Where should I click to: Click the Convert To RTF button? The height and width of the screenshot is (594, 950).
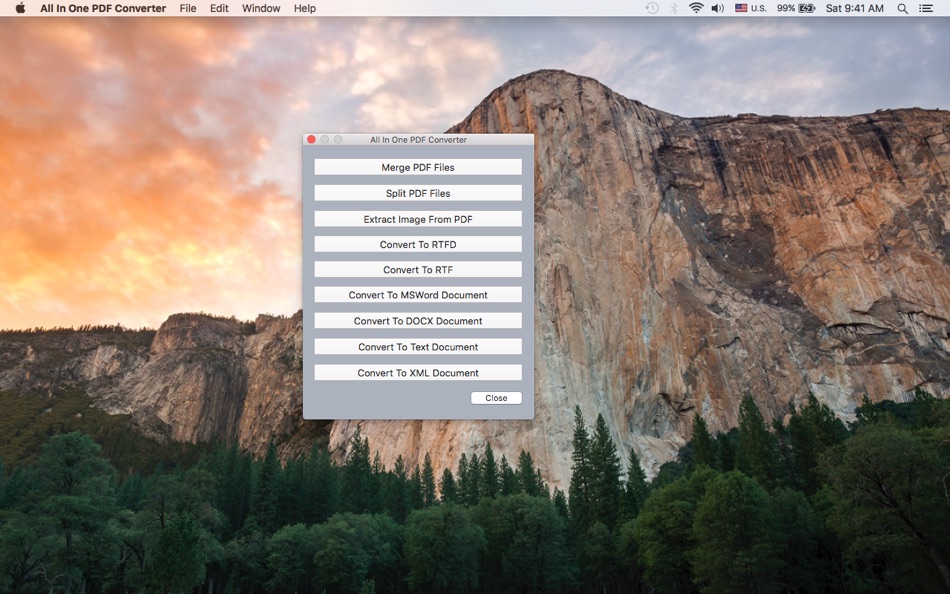point(418,270)
